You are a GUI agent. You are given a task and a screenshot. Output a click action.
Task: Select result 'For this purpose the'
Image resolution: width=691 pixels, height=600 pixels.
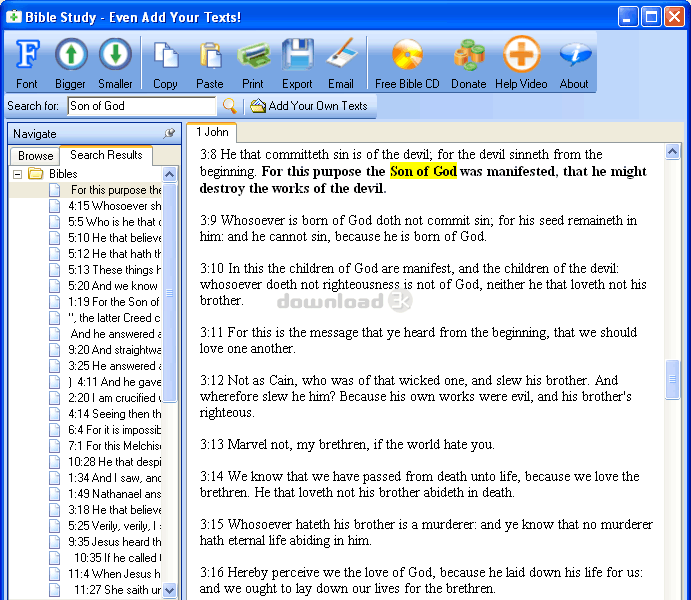tap(116, 190)
